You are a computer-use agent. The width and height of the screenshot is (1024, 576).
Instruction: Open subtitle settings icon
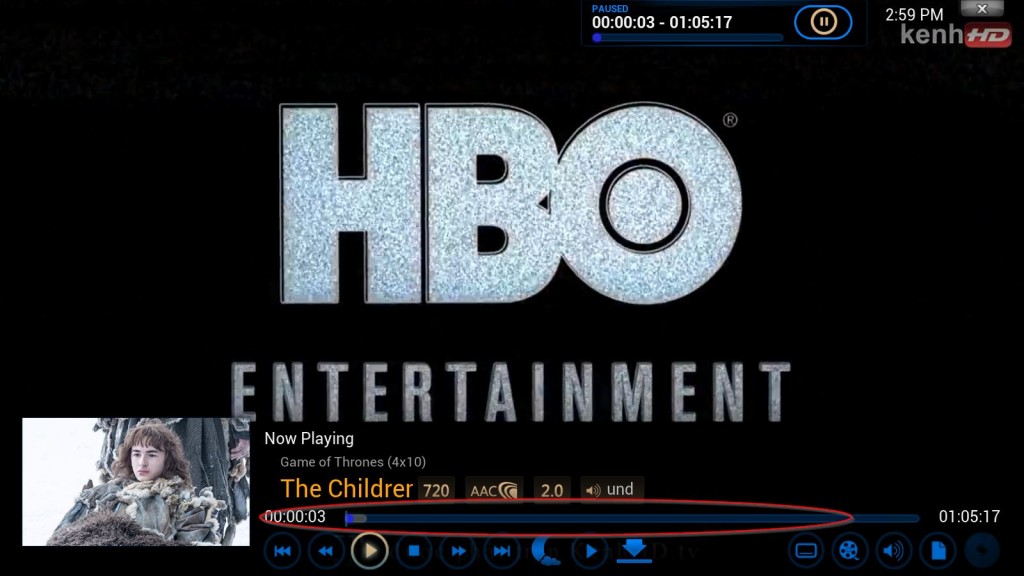point(806,551)
